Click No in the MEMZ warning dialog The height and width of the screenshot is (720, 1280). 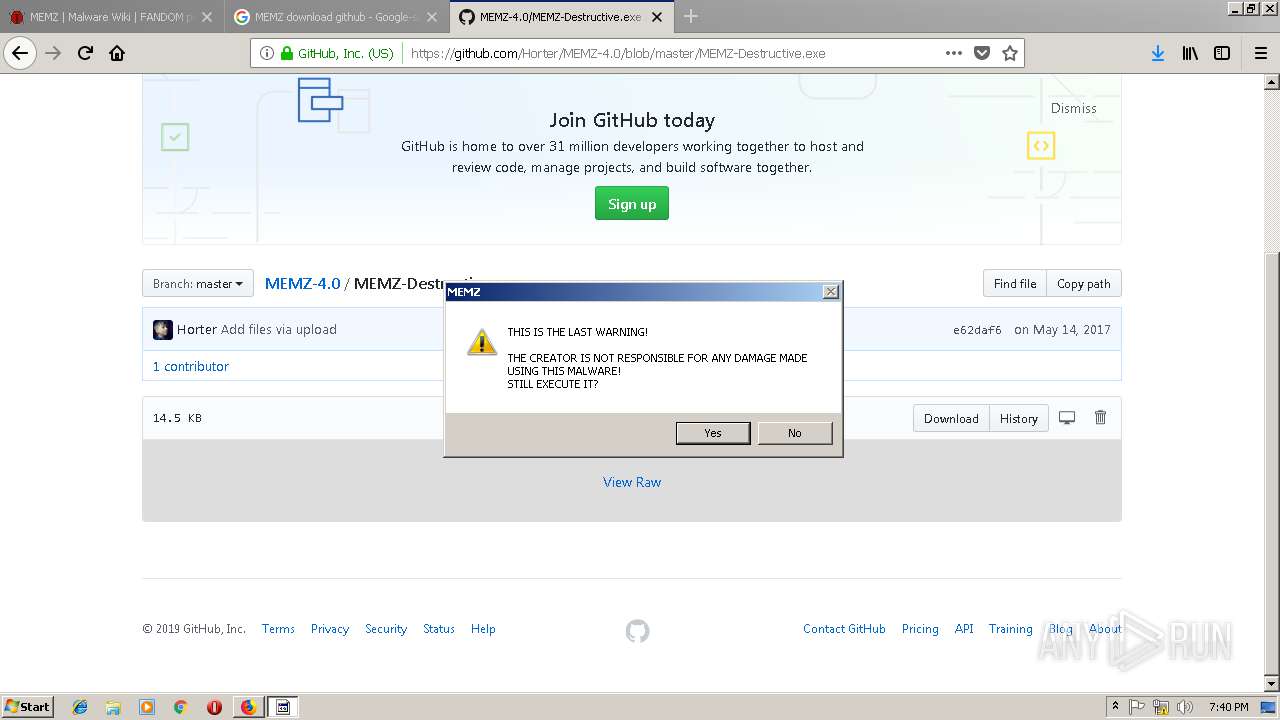795,433
